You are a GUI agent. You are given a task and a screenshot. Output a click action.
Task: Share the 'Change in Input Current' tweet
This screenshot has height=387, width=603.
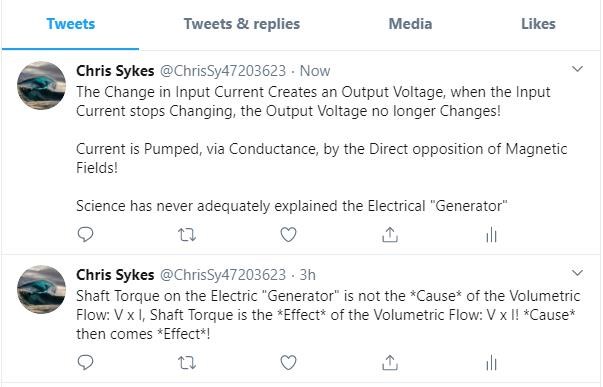coord(390,234)
